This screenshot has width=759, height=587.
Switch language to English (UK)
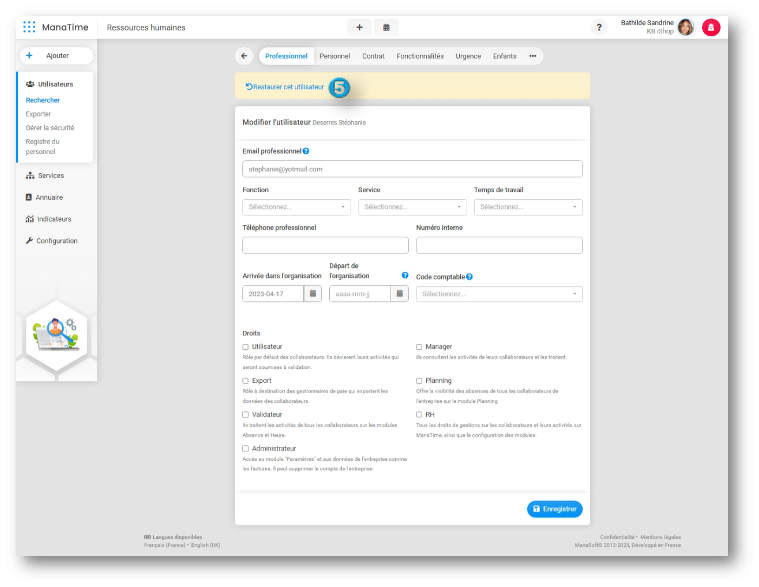(206, 545)
